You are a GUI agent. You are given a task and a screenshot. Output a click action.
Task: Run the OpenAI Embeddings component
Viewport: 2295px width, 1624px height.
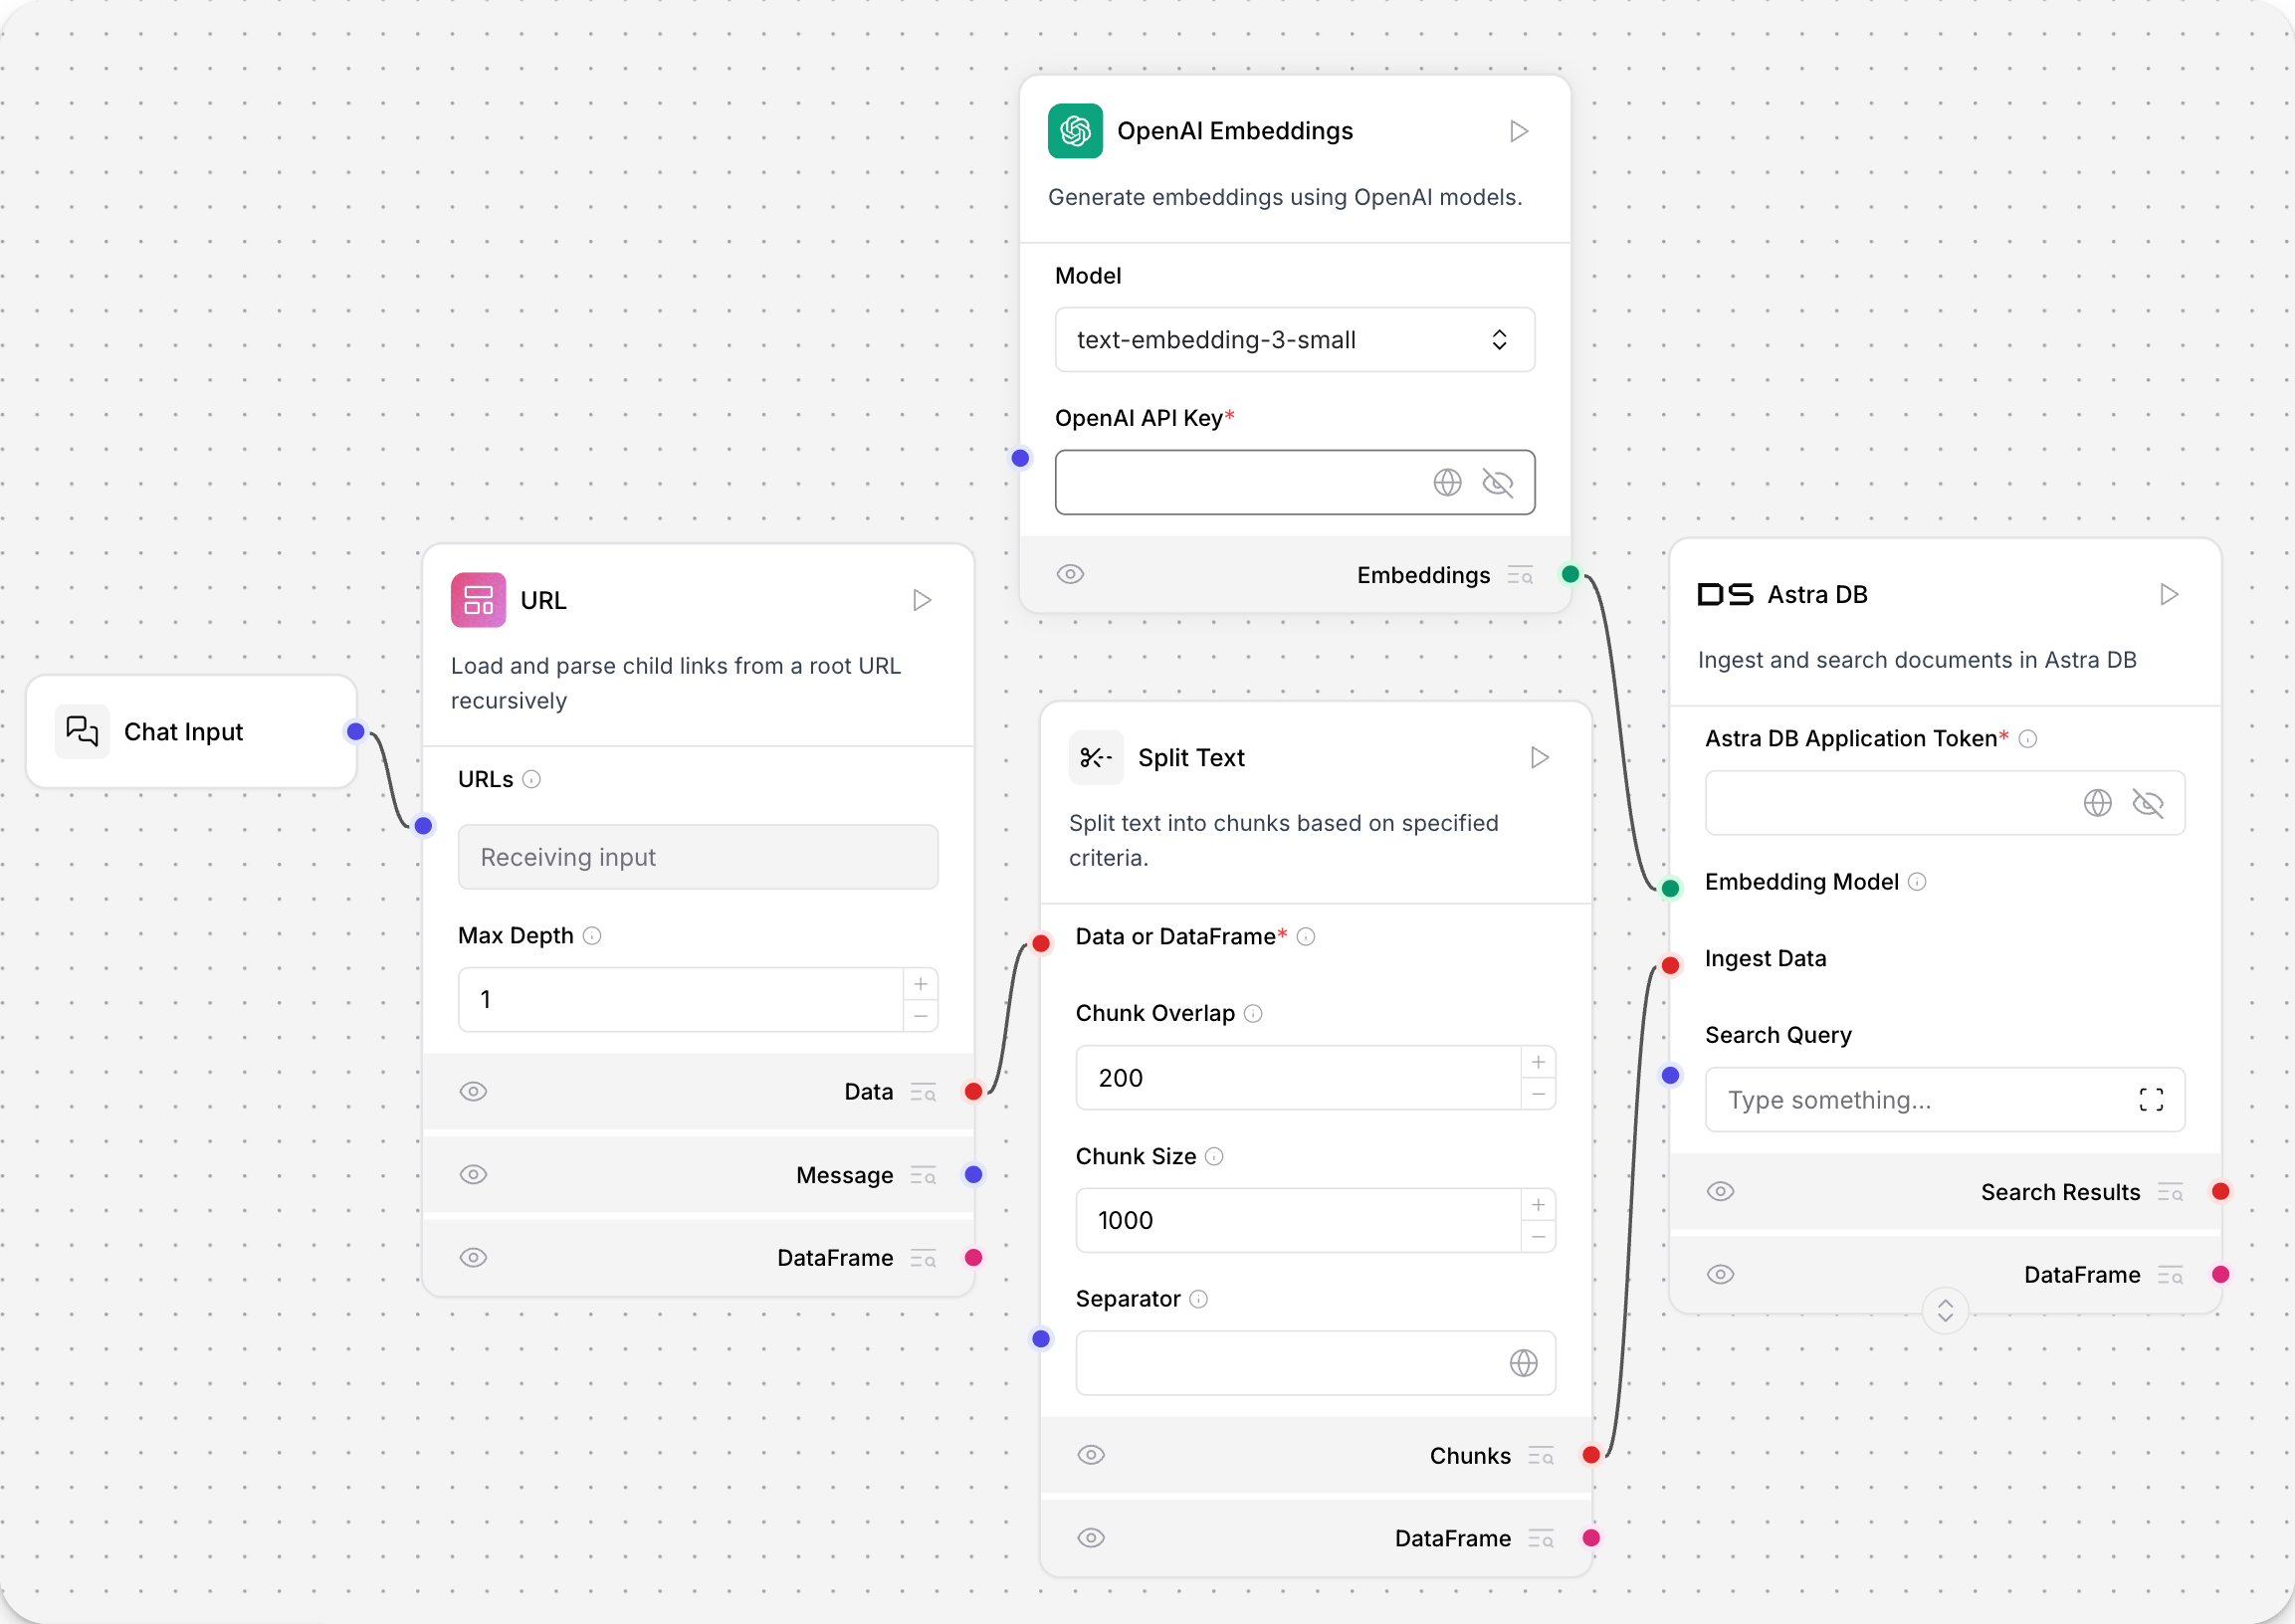[1518, 131]
